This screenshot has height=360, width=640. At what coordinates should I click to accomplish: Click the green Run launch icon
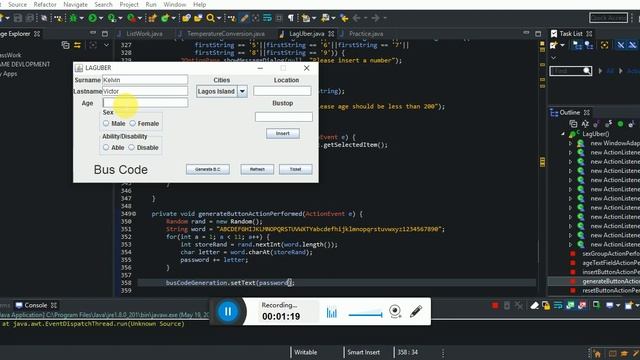click(x=93, y=18)
